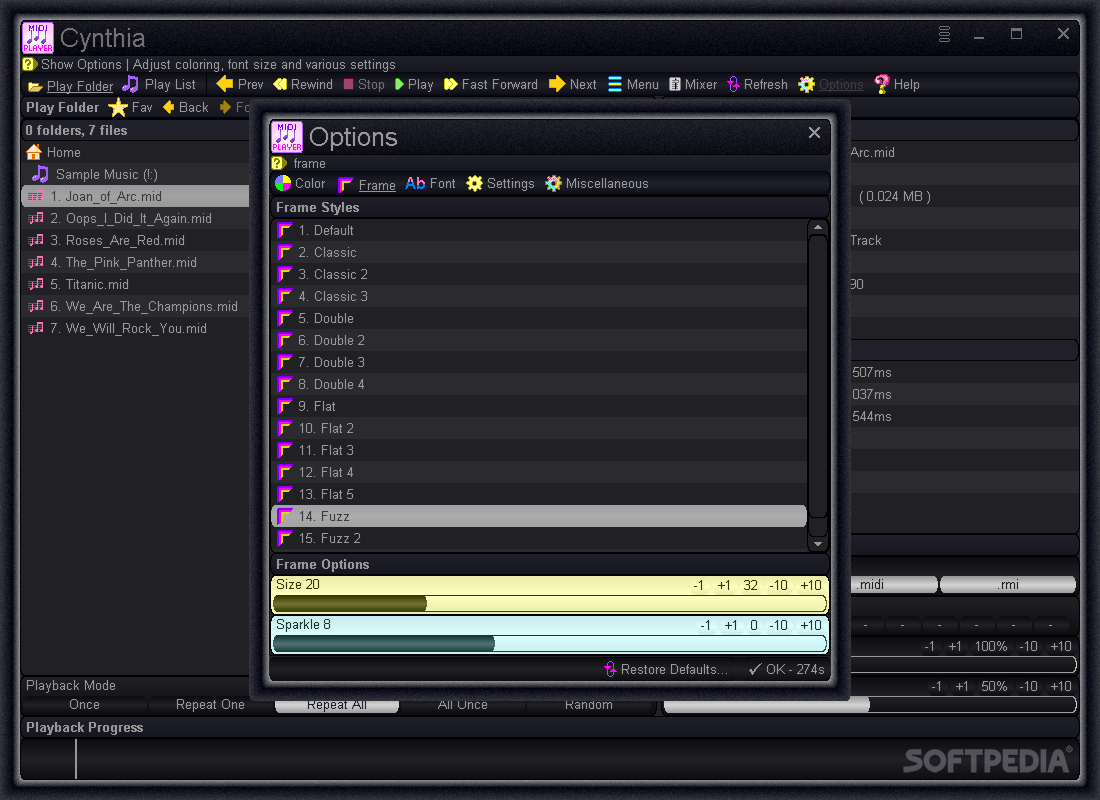Select frame style 9. Flat
The width and height of the screenshot is (1100, 800).
[539, 406]
